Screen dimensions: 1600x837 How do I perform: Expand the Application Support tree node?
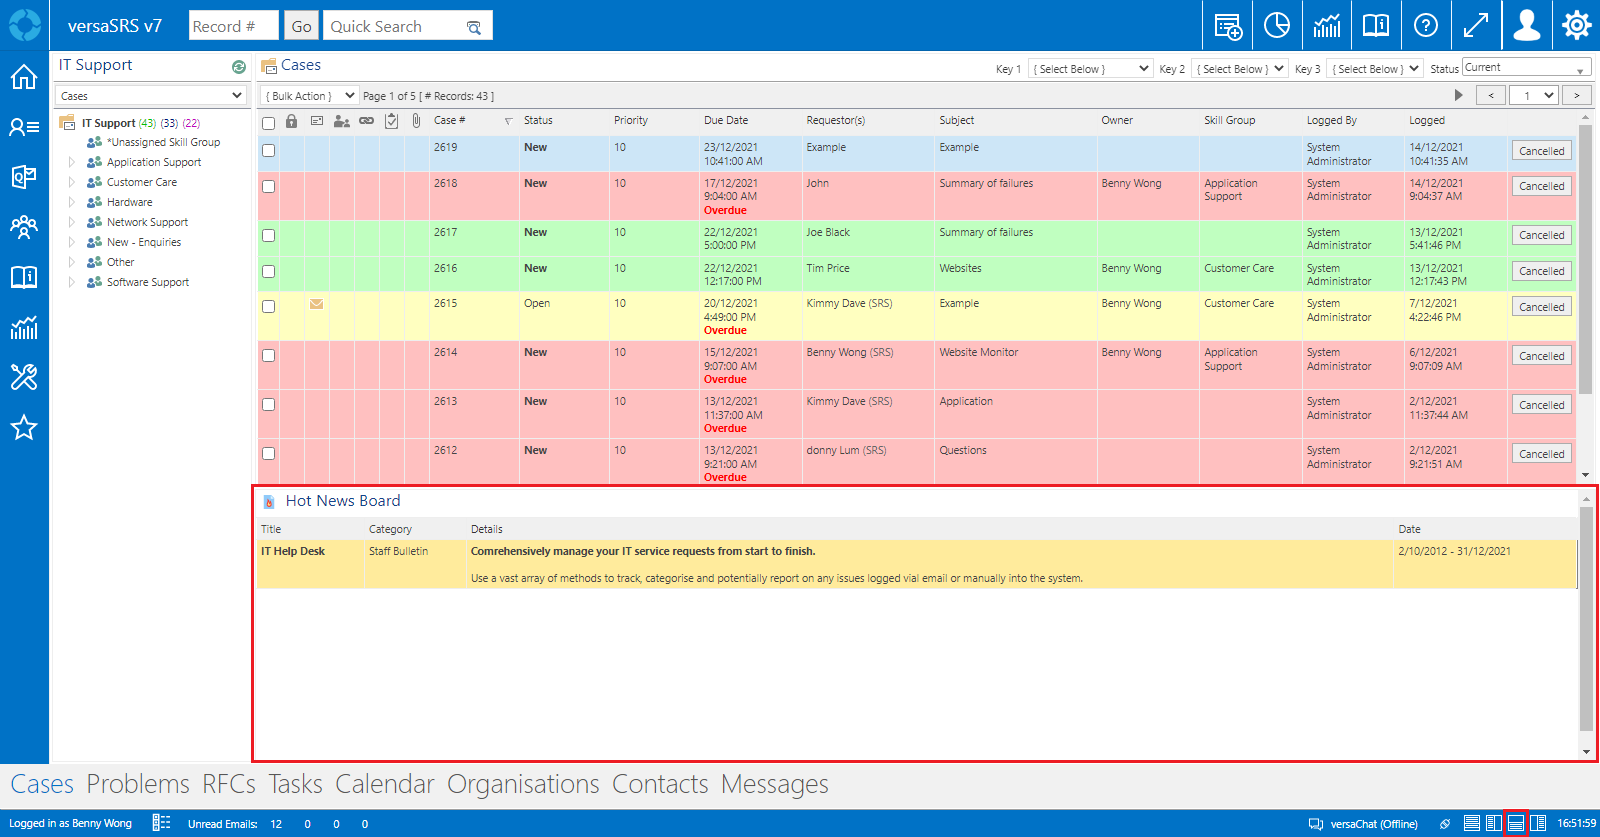[72, 162]
